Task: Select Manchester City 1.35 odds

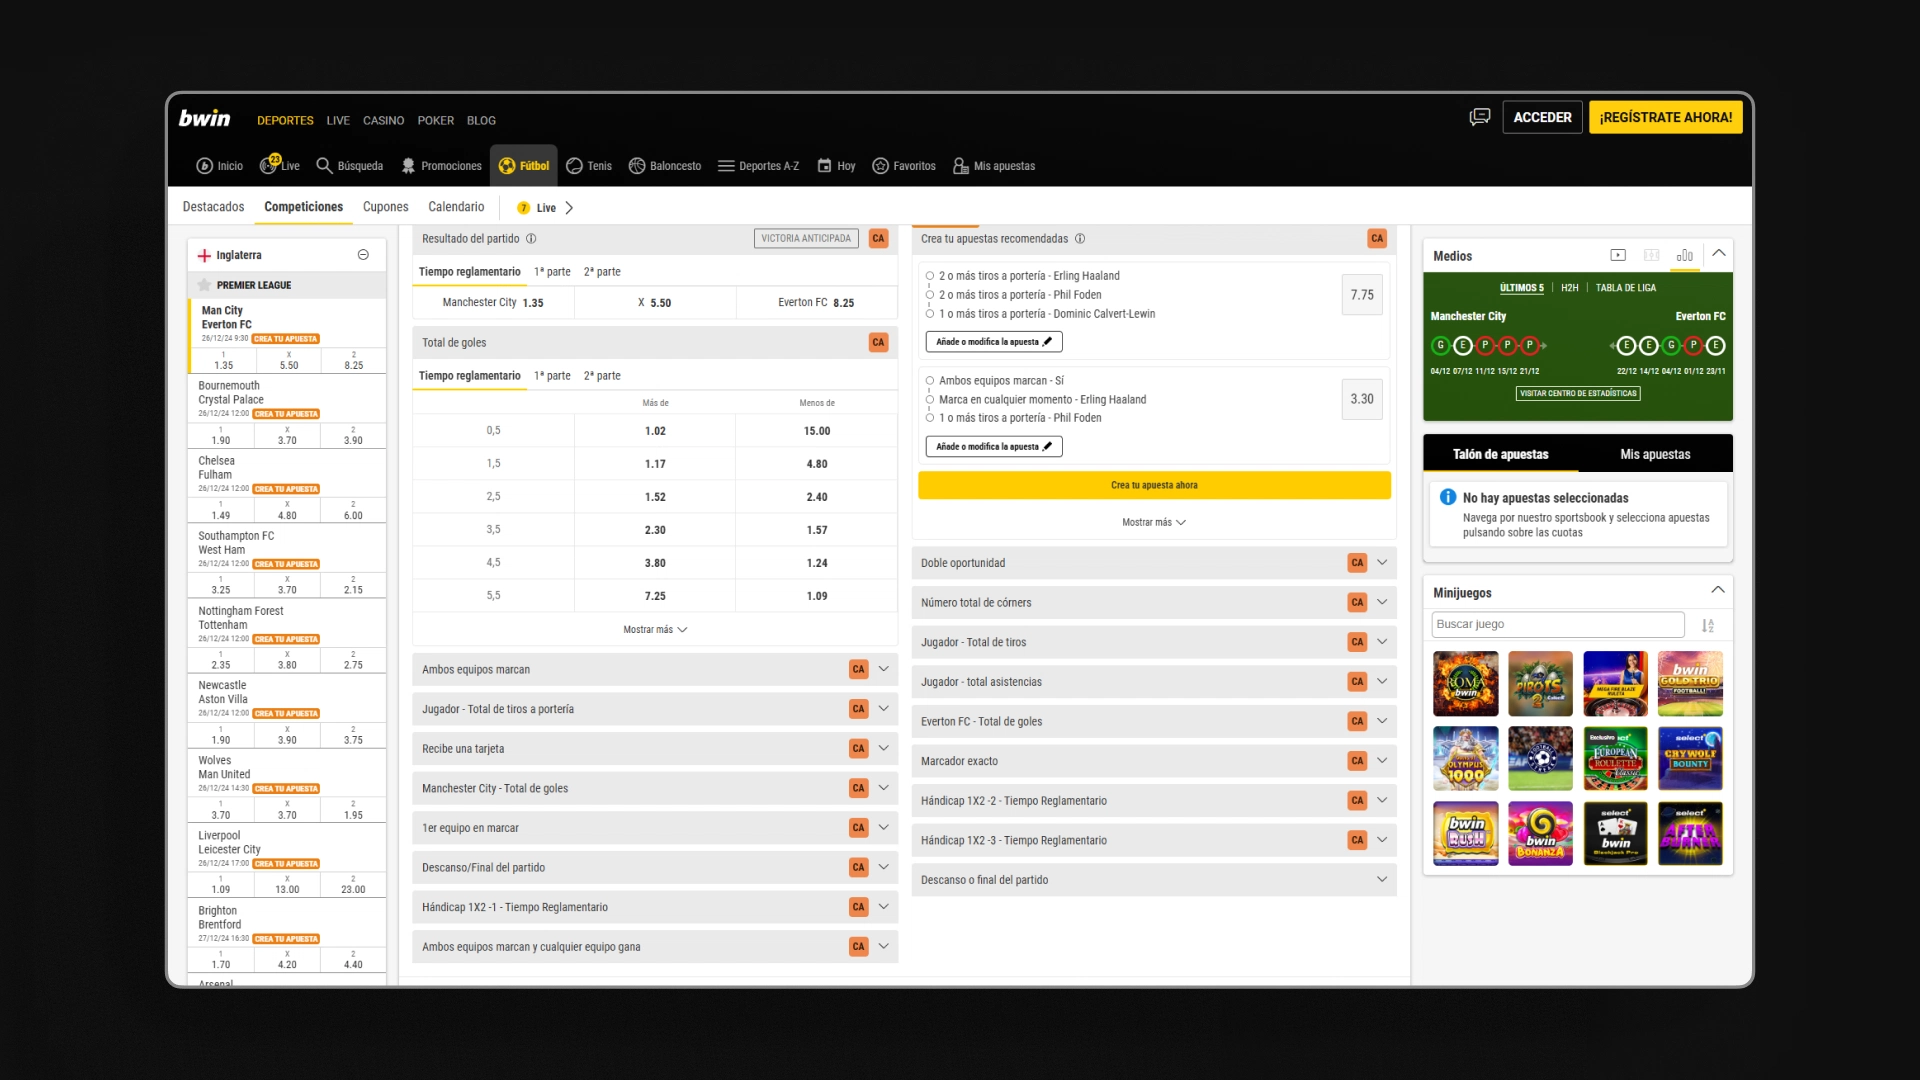Action: 493,303
